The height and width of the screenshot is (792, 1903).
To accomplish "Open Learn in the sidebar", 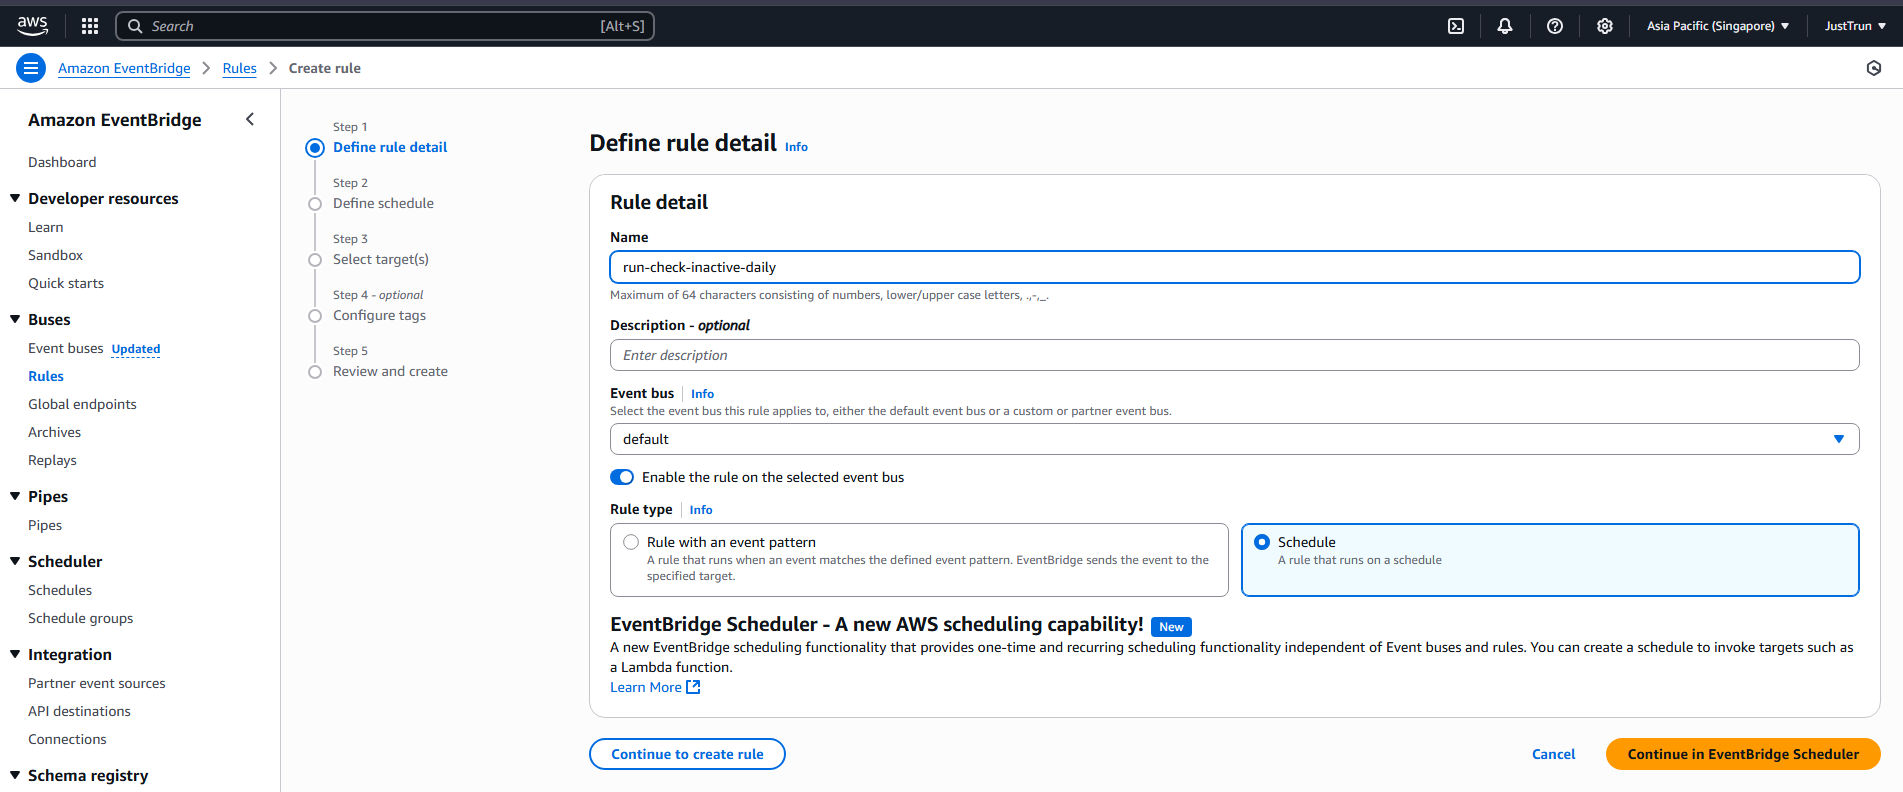I will (x=45, y=227).
